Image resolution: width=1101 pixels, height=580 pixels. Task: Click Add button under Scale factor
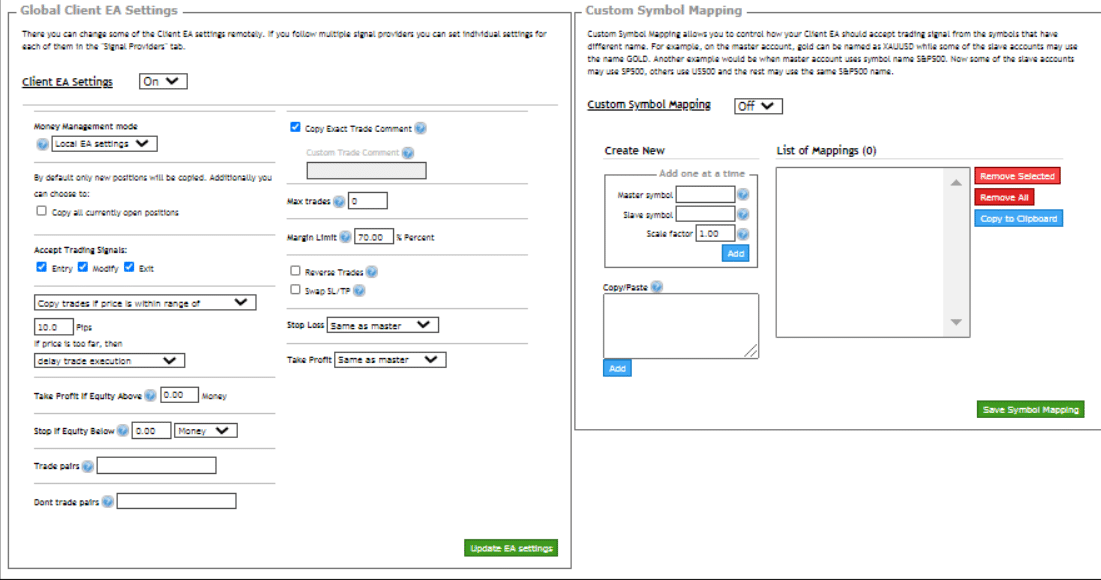pyautogui.click(x=735, y=253)
